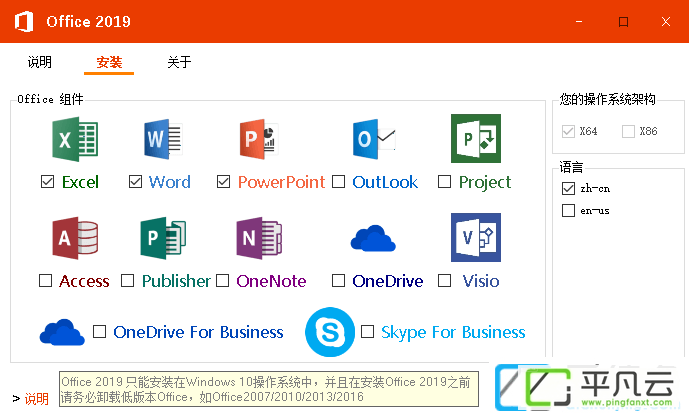Select the 安装 tab

[x=109, y=62]
